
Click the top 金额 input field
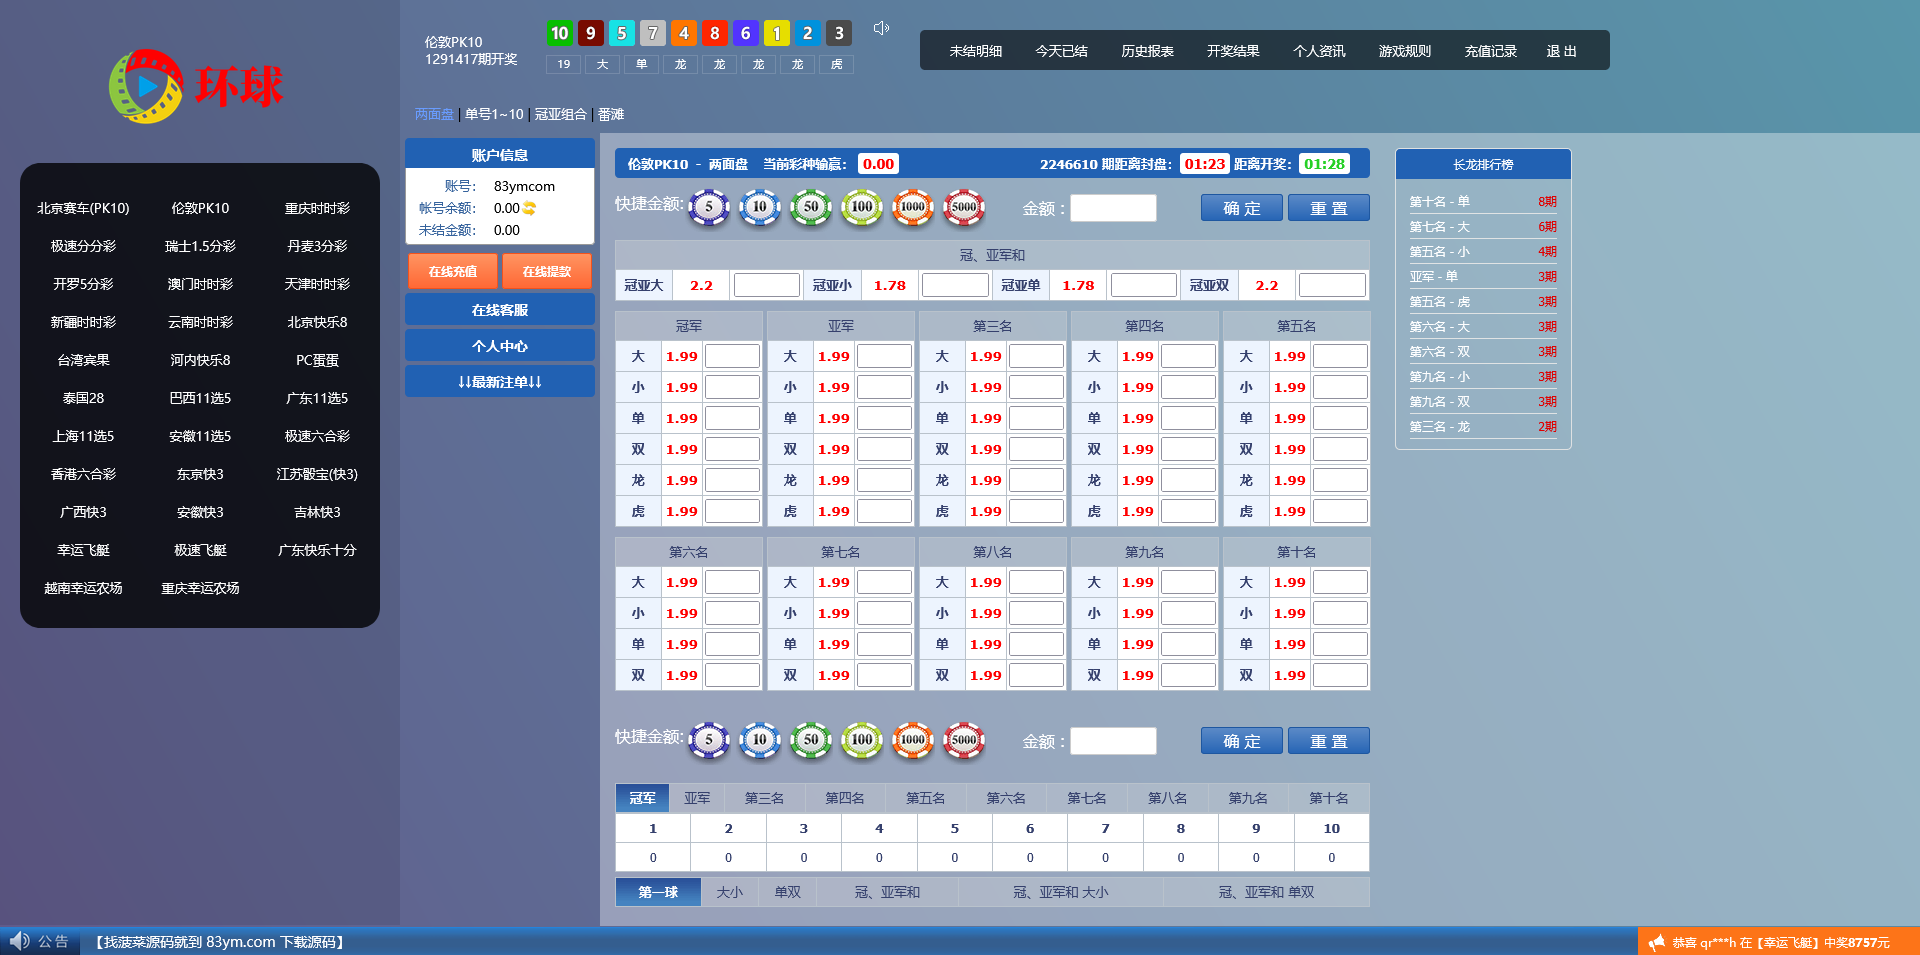tap(1113, 208)
